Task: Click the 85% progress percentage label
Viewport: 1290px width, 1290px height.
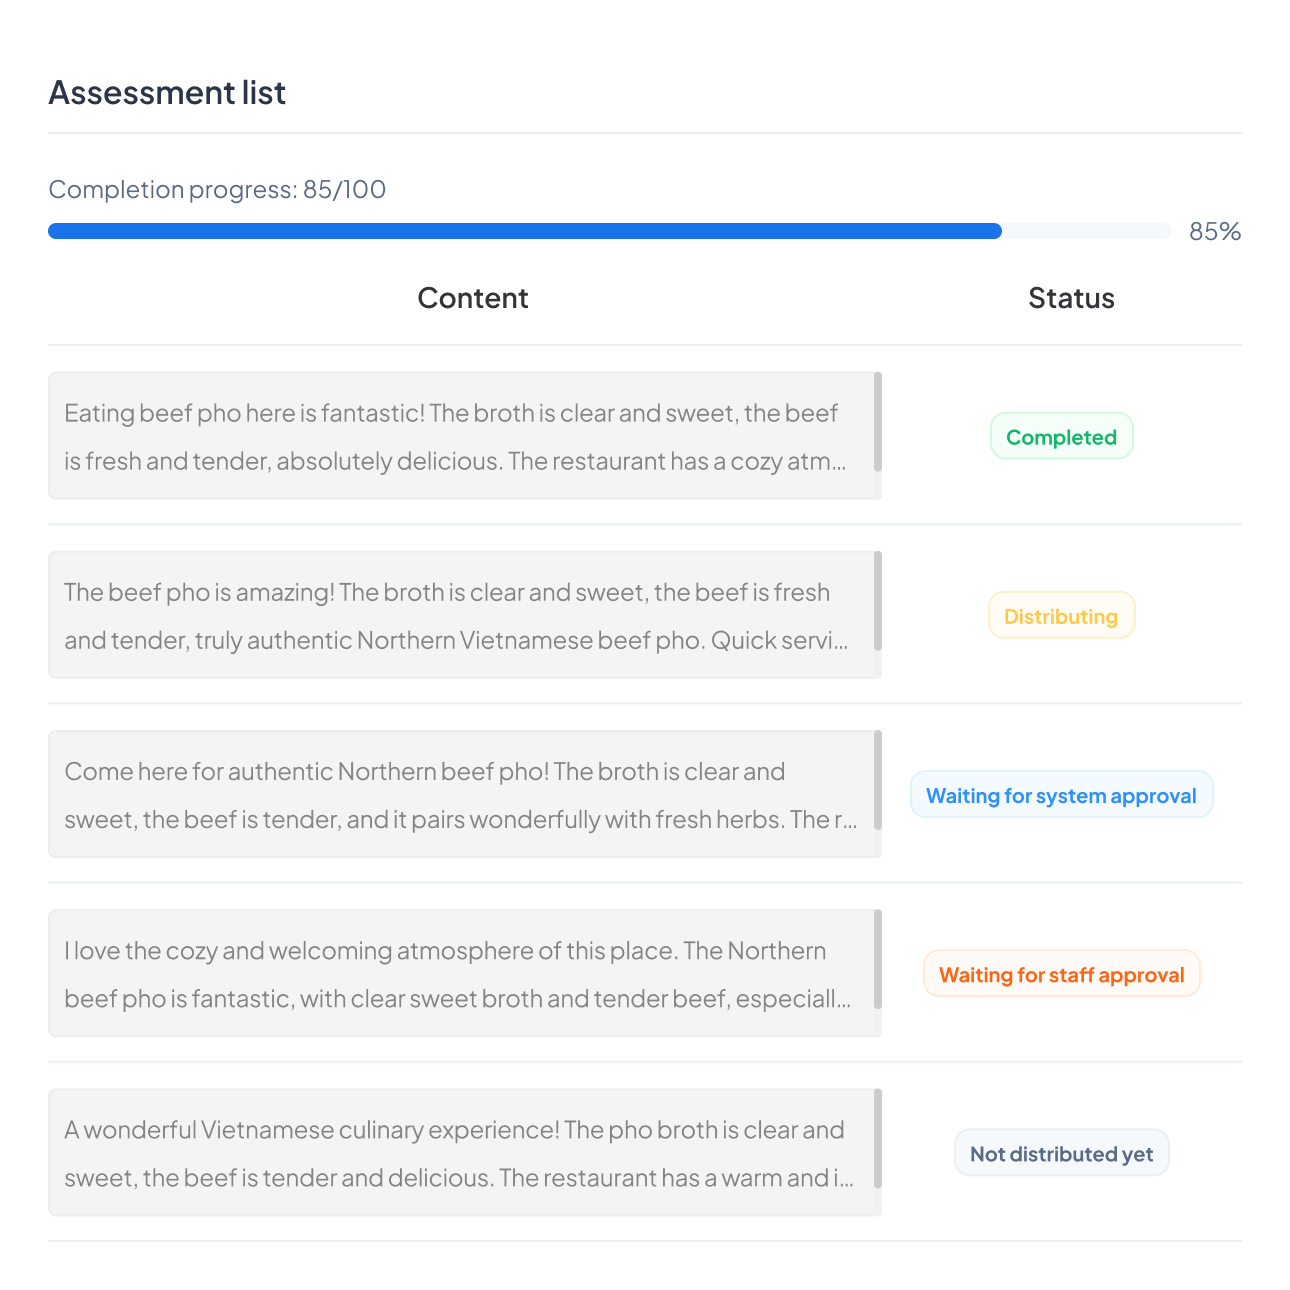Action: (1214, 232)
